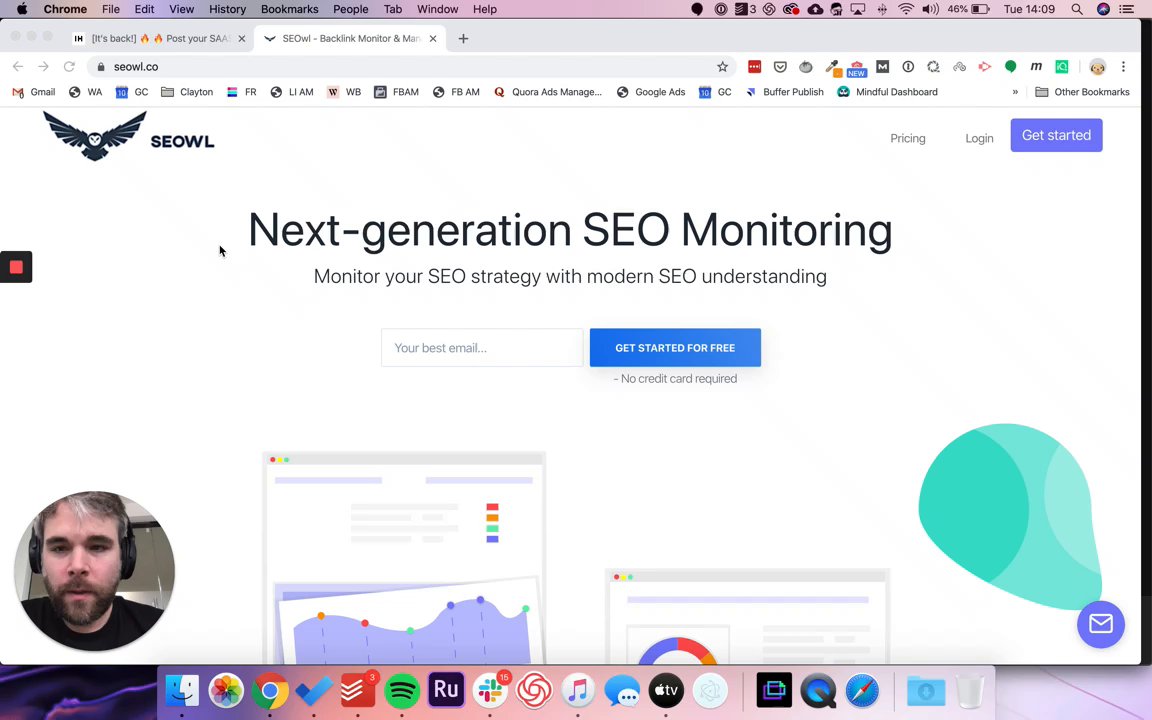Open the Quora Ads Manager bookmark
Viewport: 1152px width, 720px height.
[x=547, y=92]
